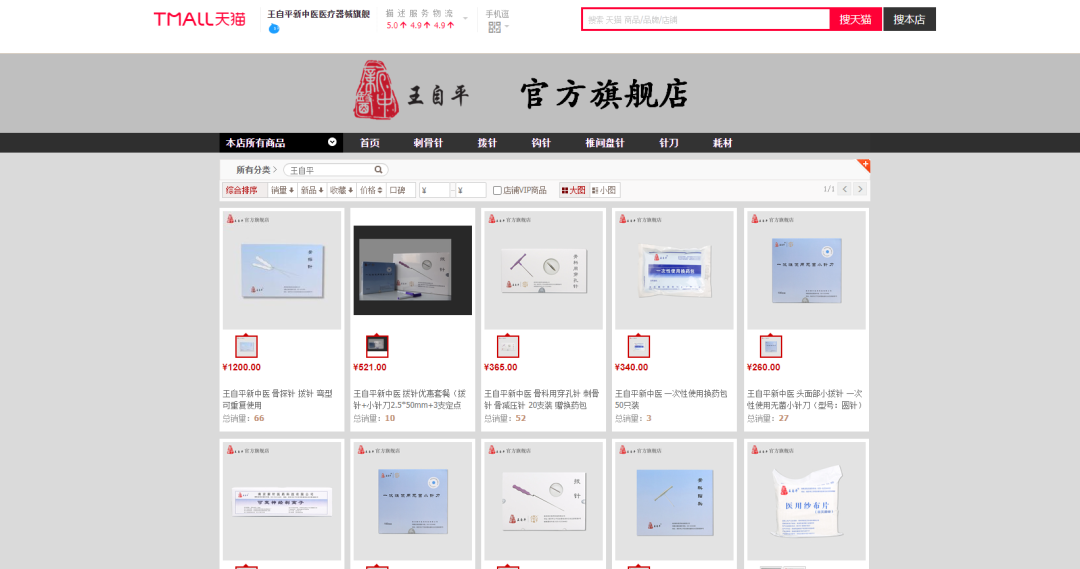Open the 耗材 navigation tab

click(723, 143)
